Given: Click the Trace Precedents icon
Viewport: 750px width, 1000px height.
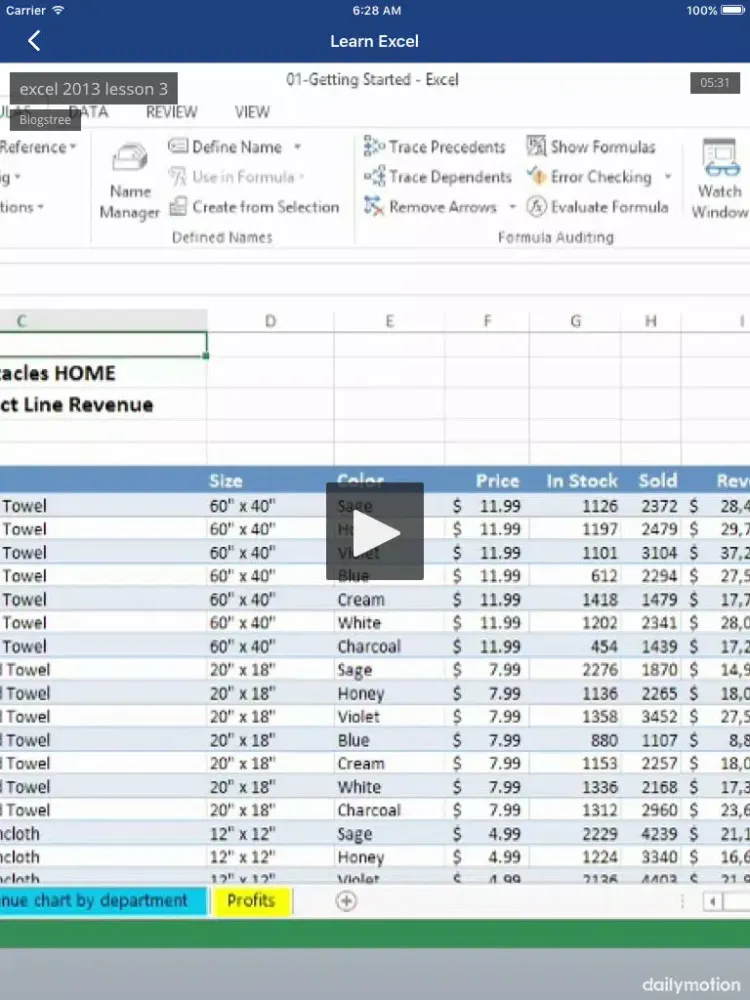Looking at the screenshot, I should click(374, 147).
